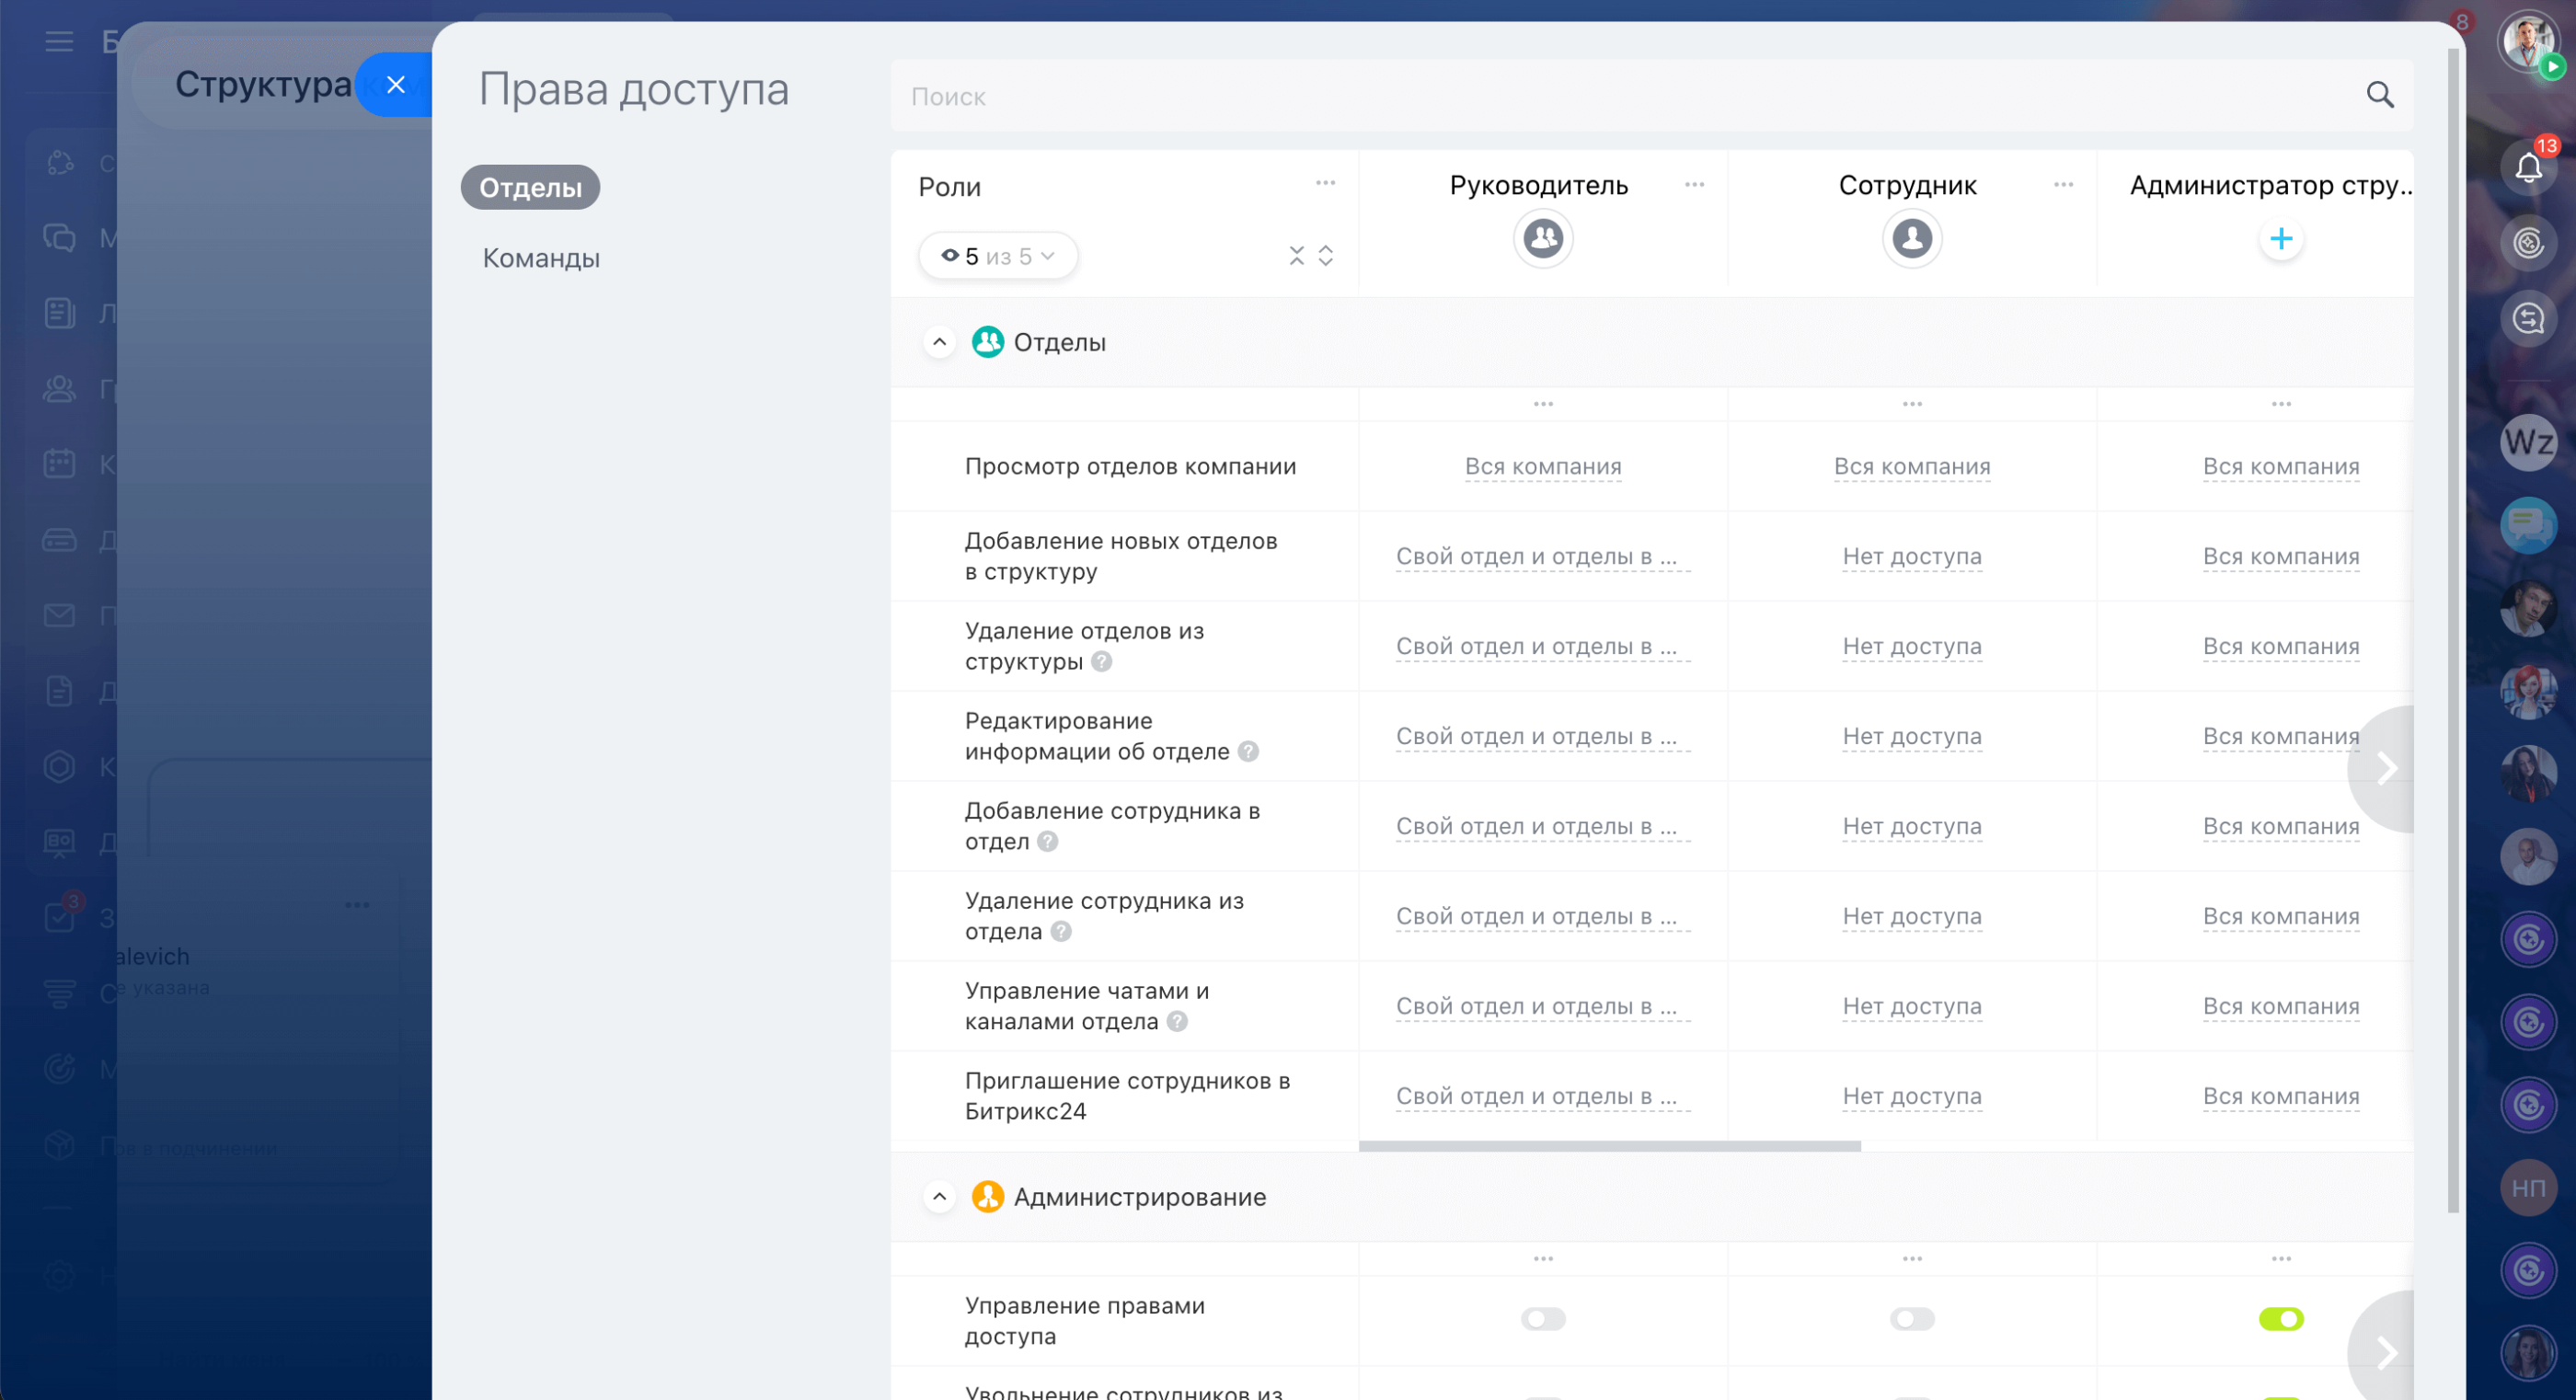Toggle Управление правами доступа for Сотрудник
This screenshot has width=2576, height=1400.
point(1911,1319)
